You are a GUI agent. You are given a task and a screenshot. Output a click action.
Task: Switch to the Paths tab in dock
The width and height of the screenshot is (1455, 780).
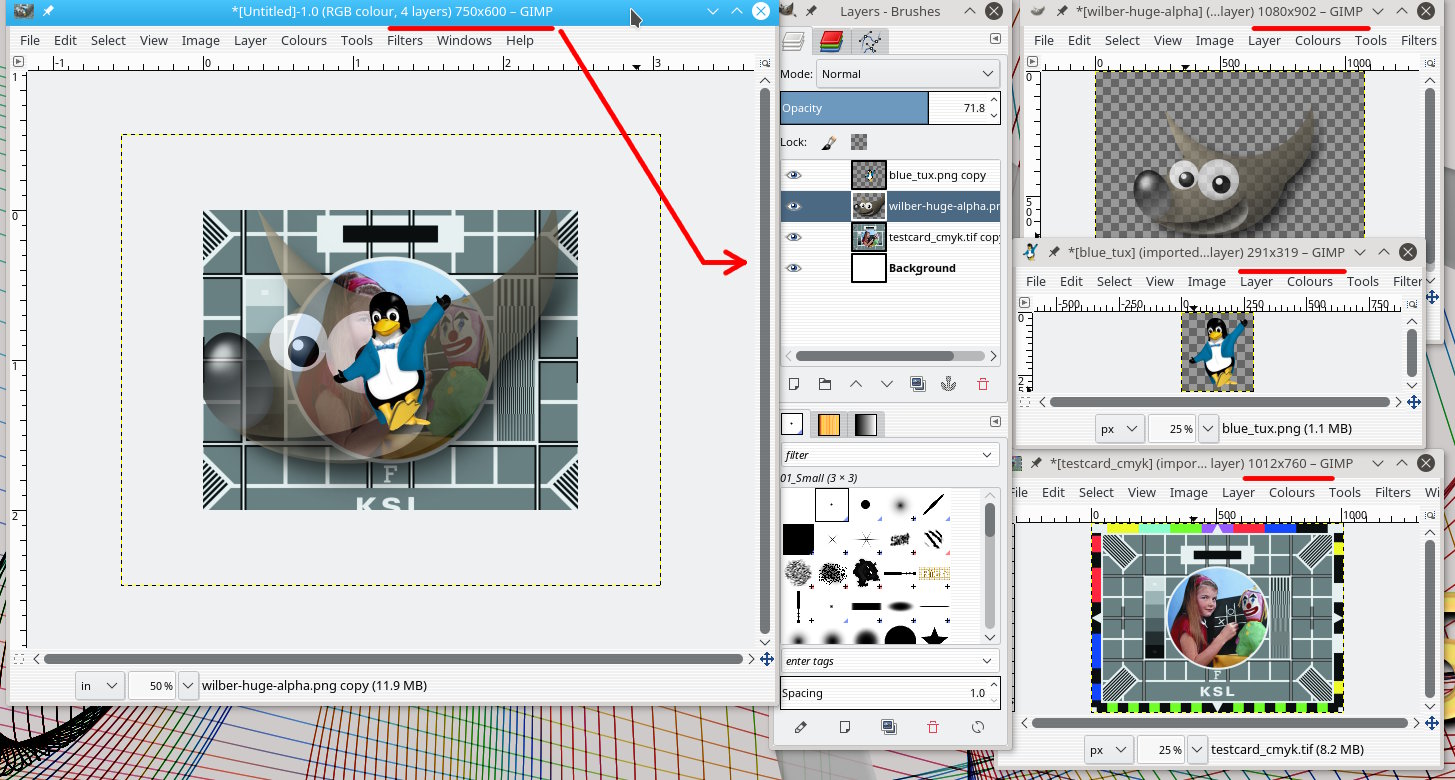(871, 41)
